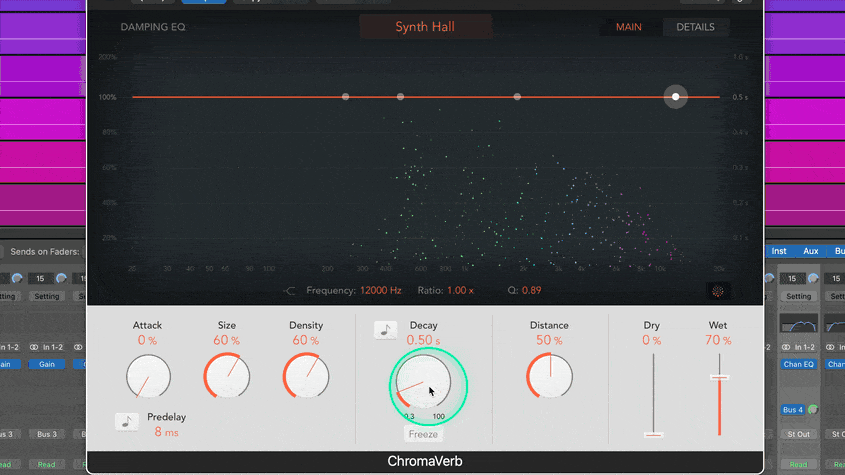
Task: Toggle the Predelay tempo sync note button
Action: [x=127, y=422]
